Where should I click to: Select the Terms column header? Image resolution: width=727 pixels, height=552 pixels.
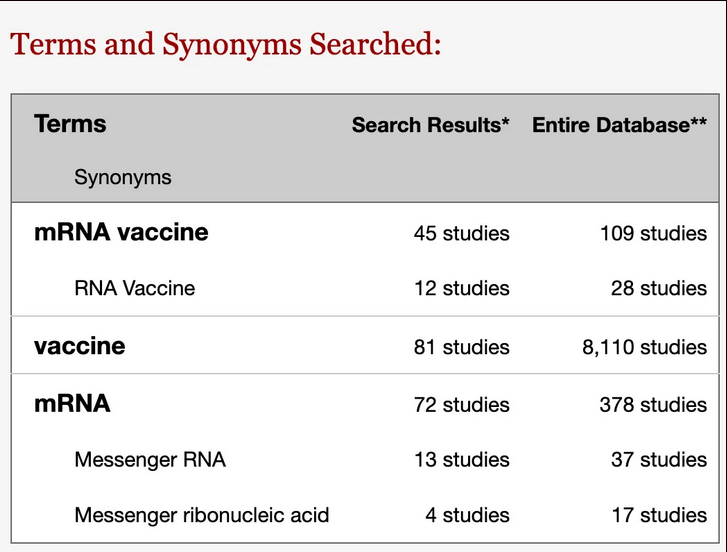[70, 124]
